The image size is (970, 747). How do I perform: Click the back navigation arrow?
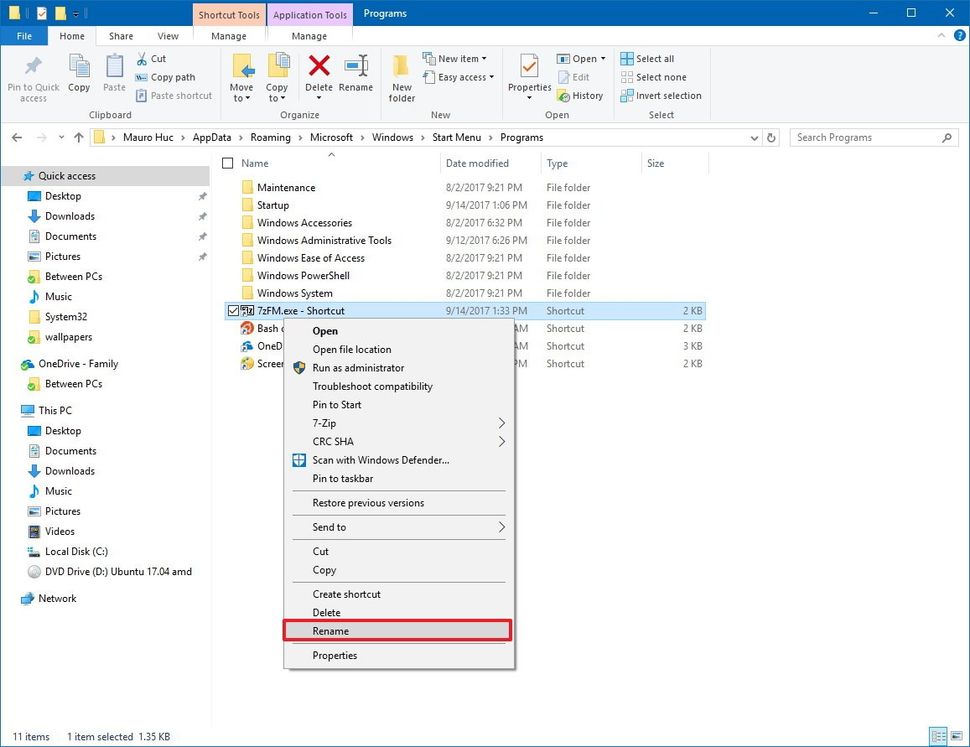pyautogui.click(x=16, y=137)
